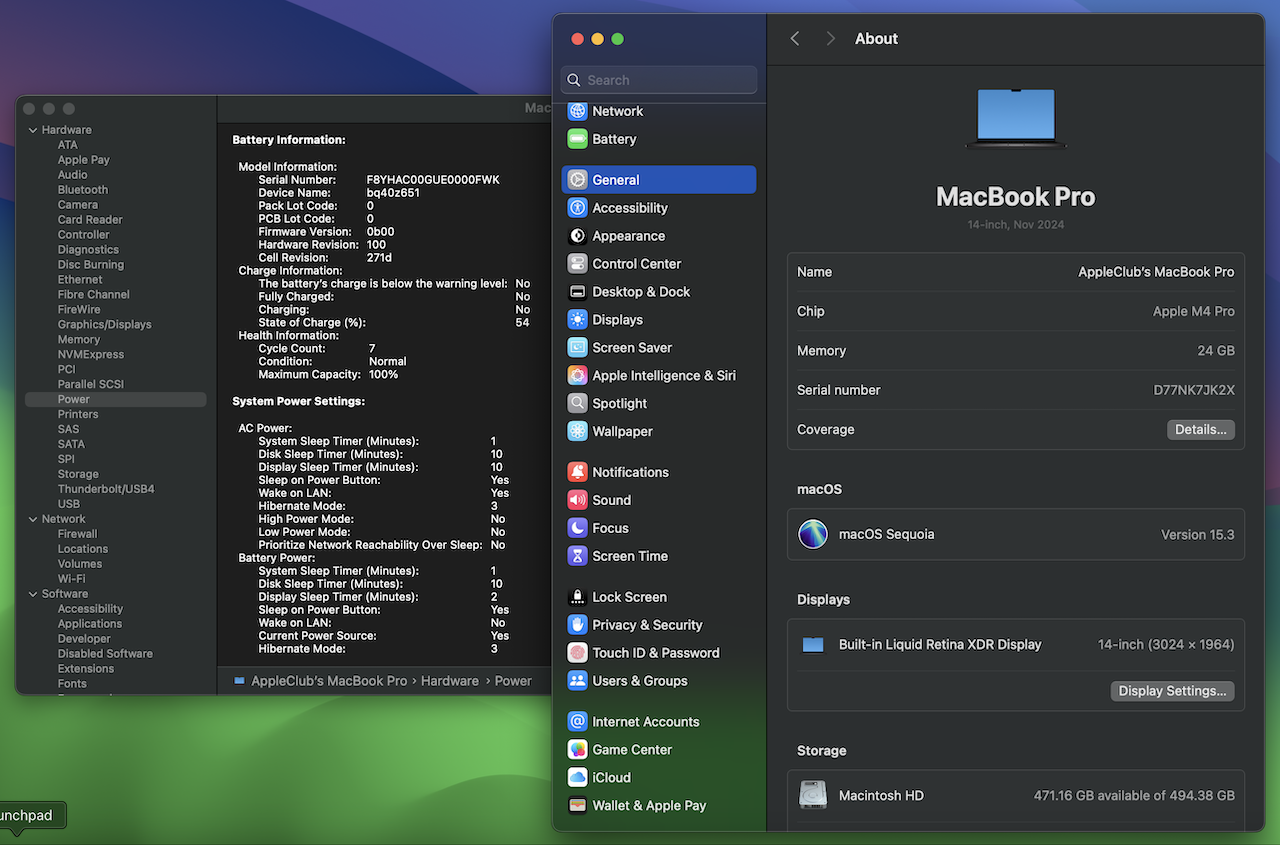Select Card Reader in System Information
1280x845 pixels.
point(90,220)
